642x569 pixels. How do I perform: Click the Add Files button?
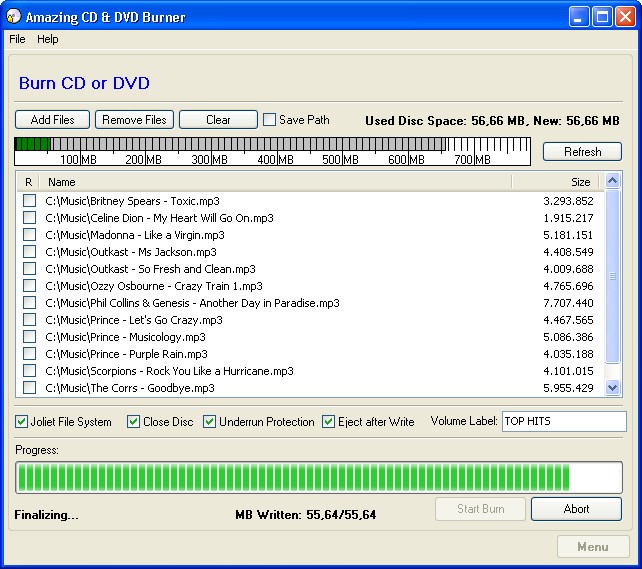[x=52, y=120]
